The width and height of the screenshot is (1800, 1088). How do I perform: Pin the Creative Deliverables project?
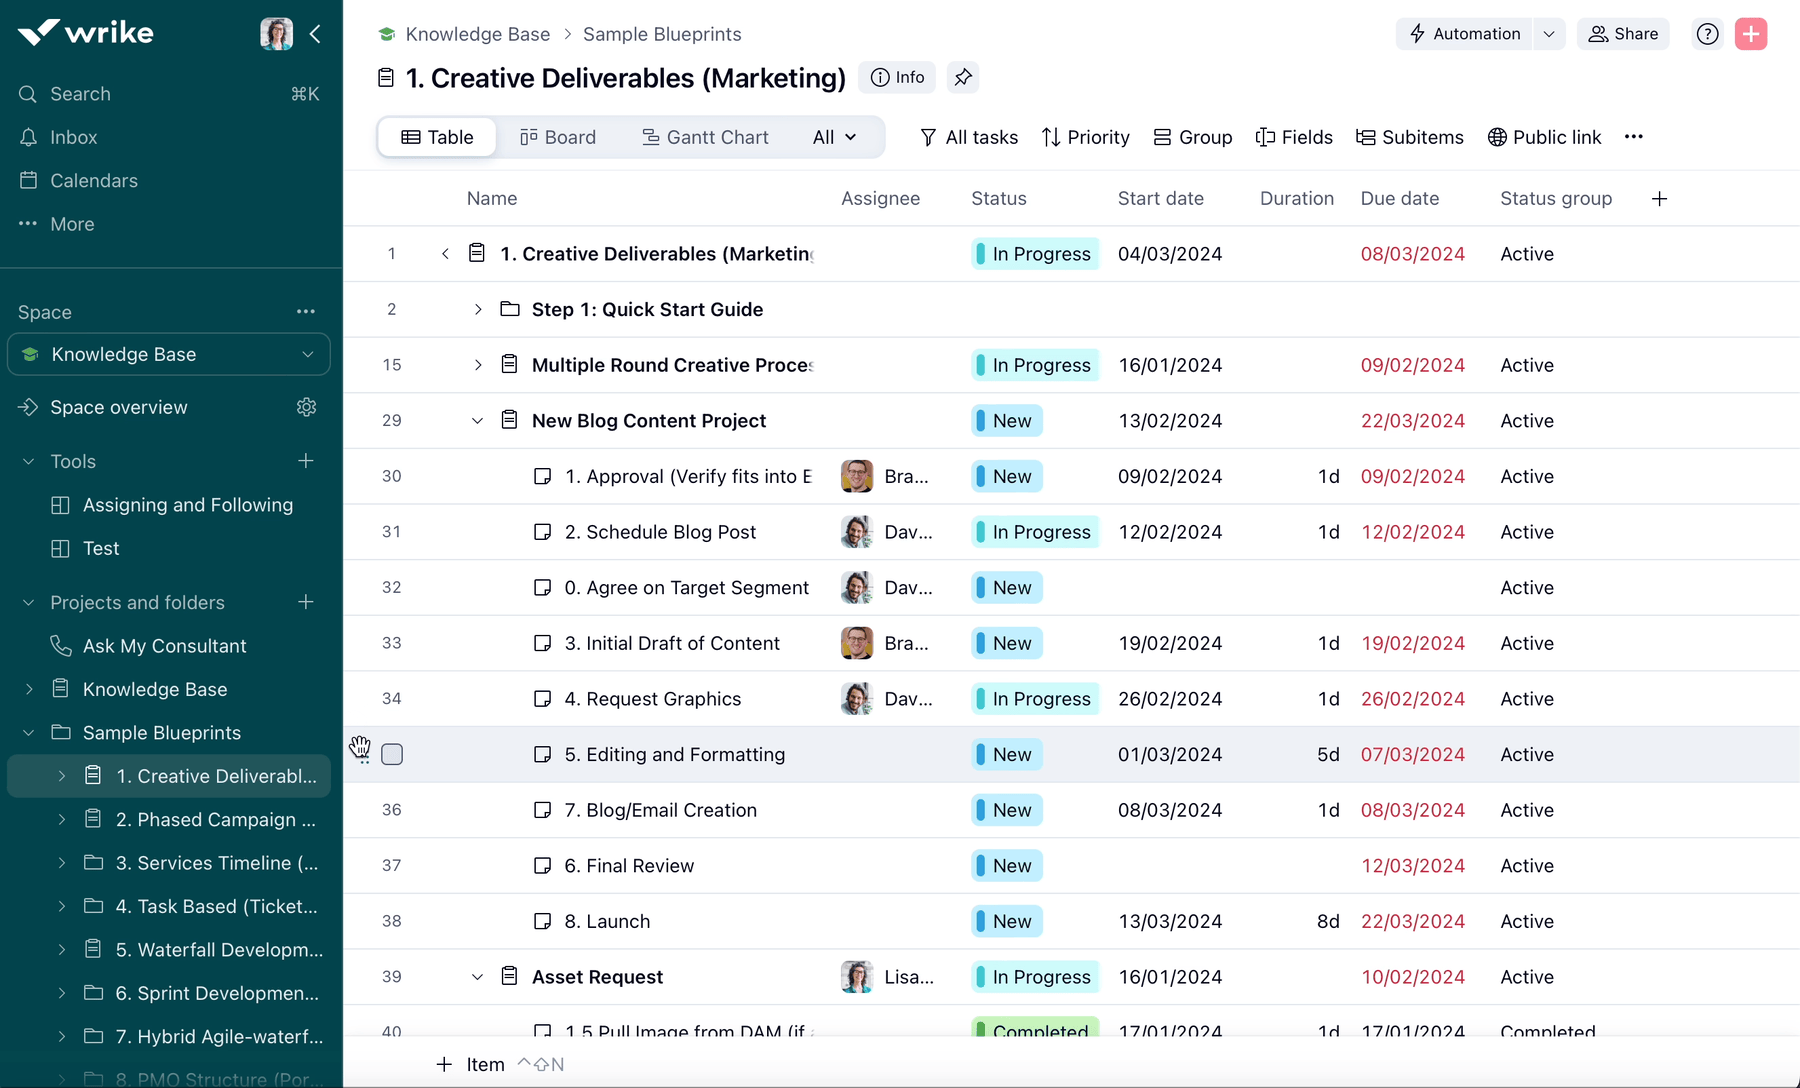click(962, 78)
